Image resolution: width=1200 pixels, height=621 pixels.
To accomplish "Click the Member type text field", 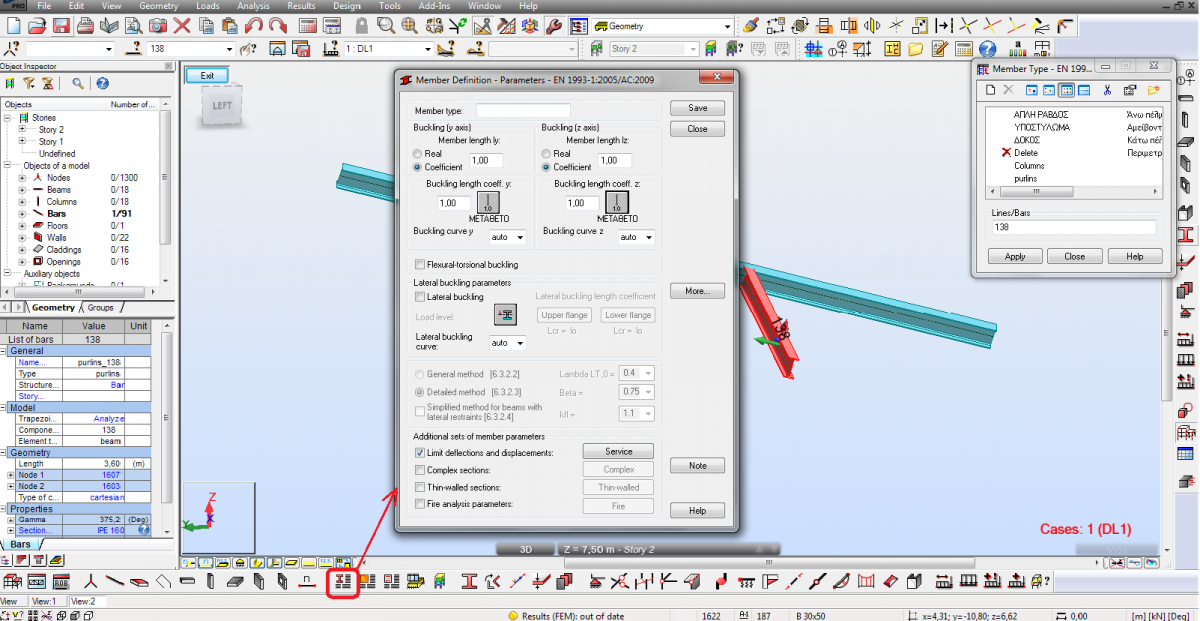I will (523, 110).
